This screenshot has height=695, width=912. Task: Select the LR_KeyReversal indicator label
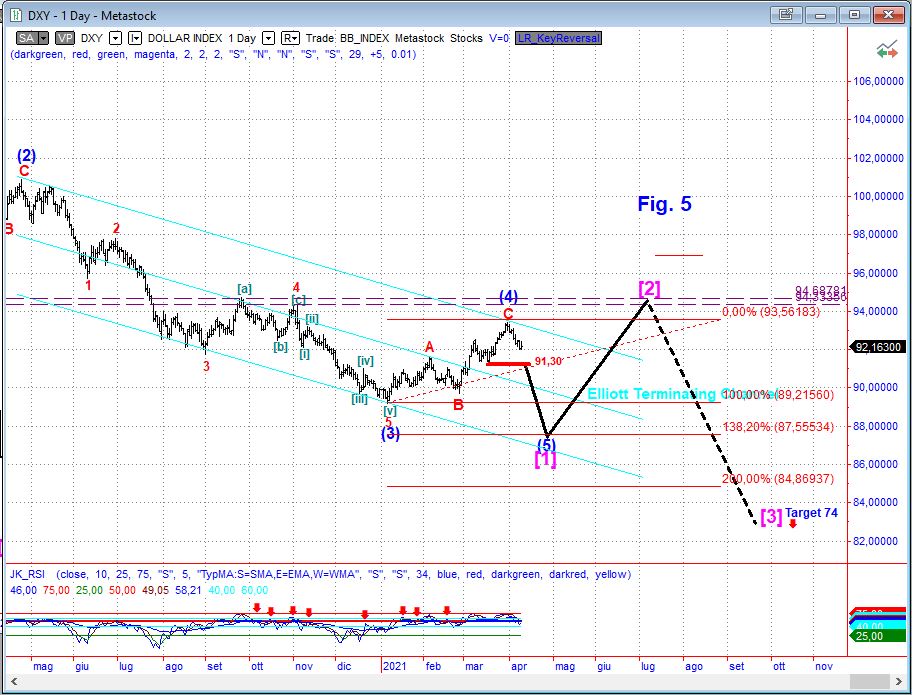558,38
